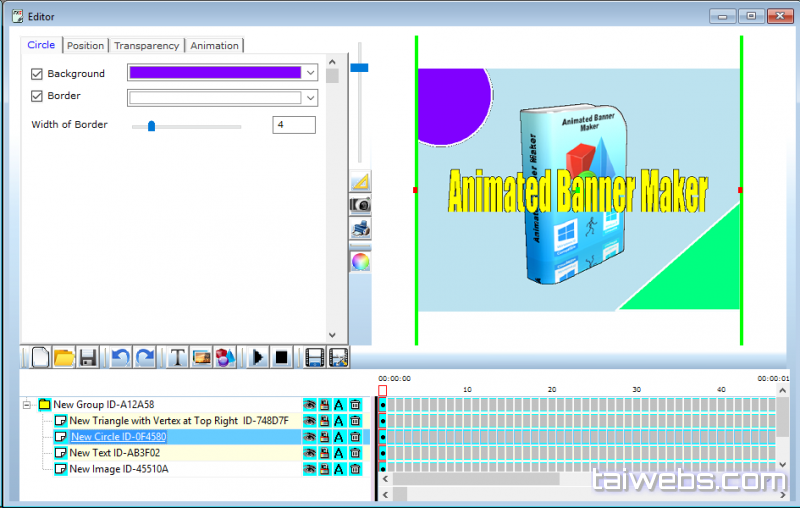Open the color wheel picker

coord(360,261)
